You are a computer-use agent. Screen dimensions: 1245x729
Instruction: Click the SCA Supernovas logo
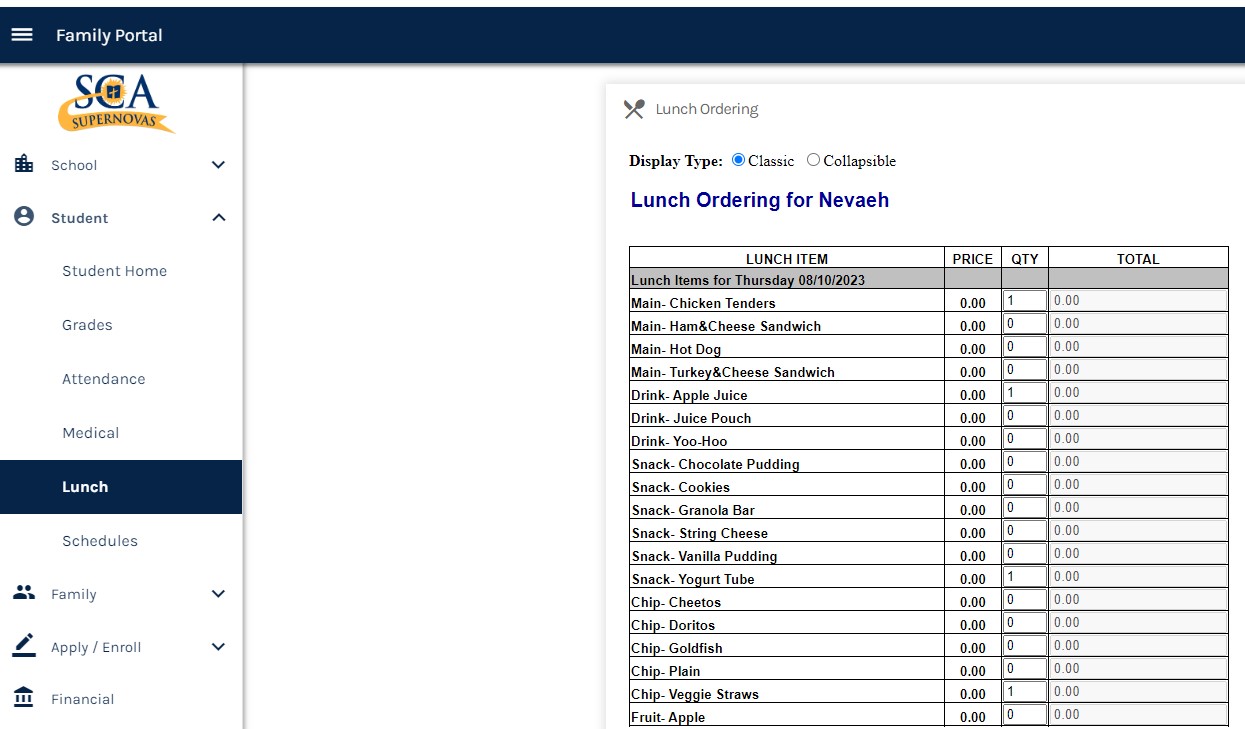coord(116,102)
